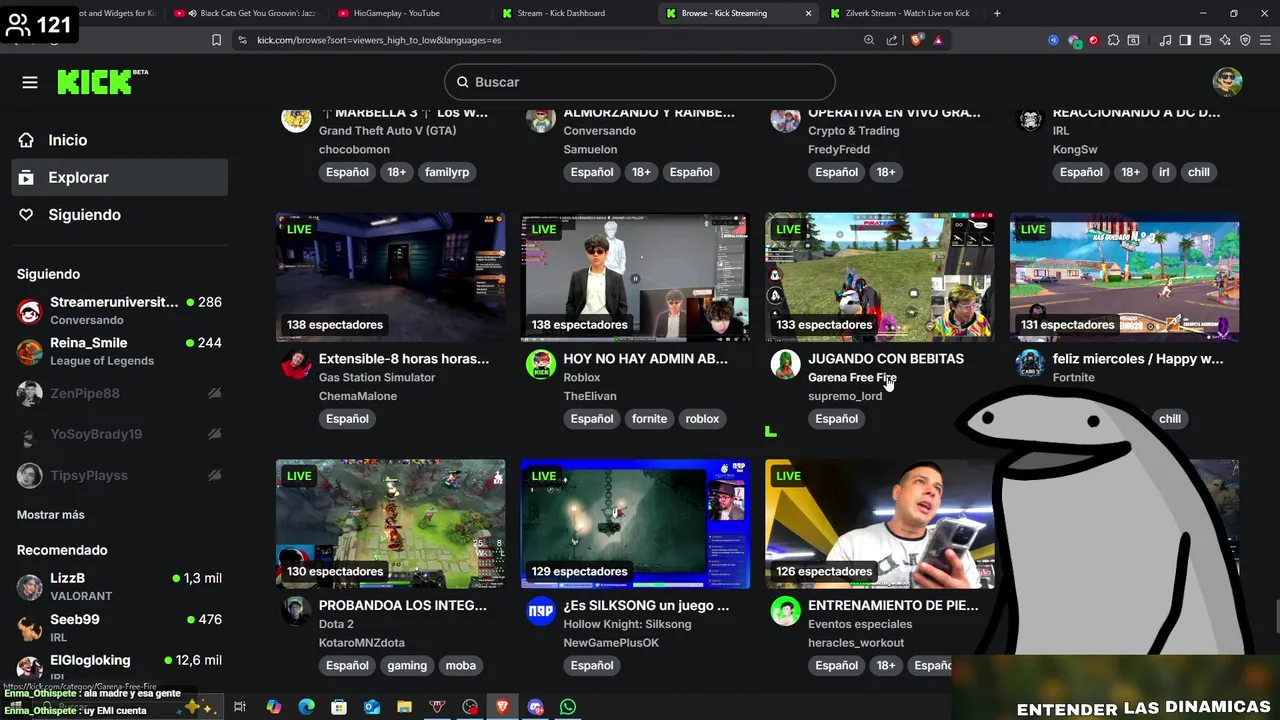Open recommended channel ElGlogloking
1280x720 pixels.
tap(120, 667)
